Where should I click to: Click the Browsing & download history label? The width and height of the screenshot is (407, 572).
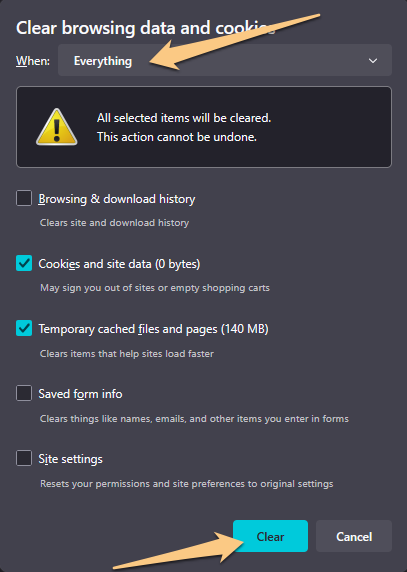coord(117,199)
